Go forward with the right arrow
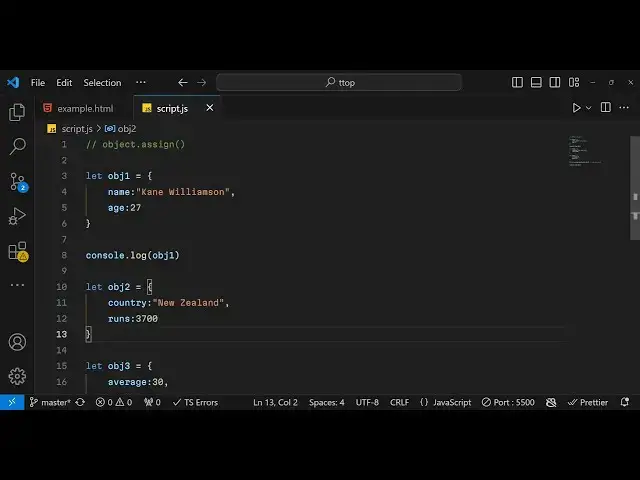The width and height of the screenshot is (640, 480). (202, 82)
